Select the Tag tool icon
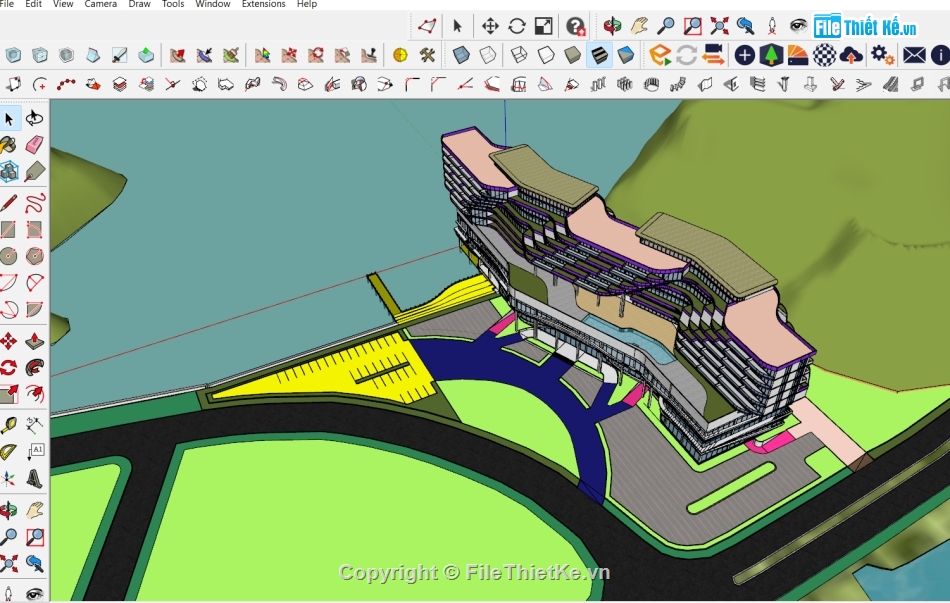Viewport: 950px width, 603px height. click(35, 172)
